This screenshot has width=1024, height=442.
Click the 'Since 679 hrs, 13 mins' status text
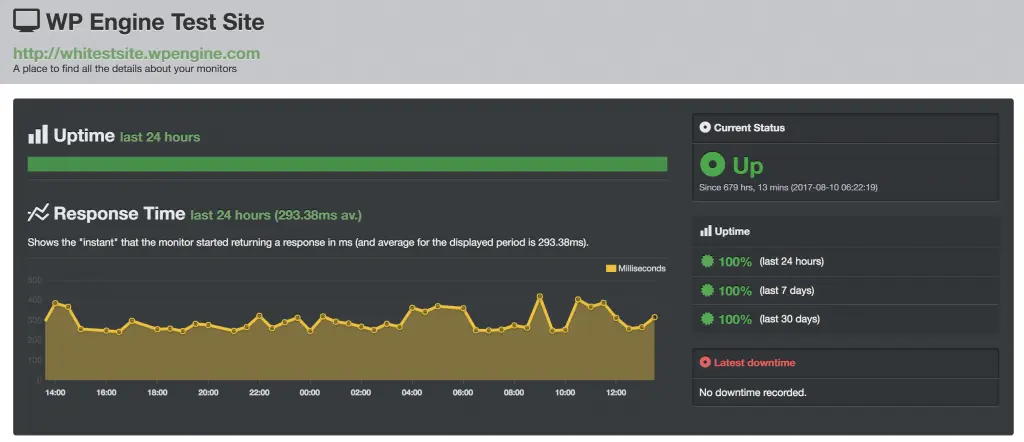pos(788,187)
